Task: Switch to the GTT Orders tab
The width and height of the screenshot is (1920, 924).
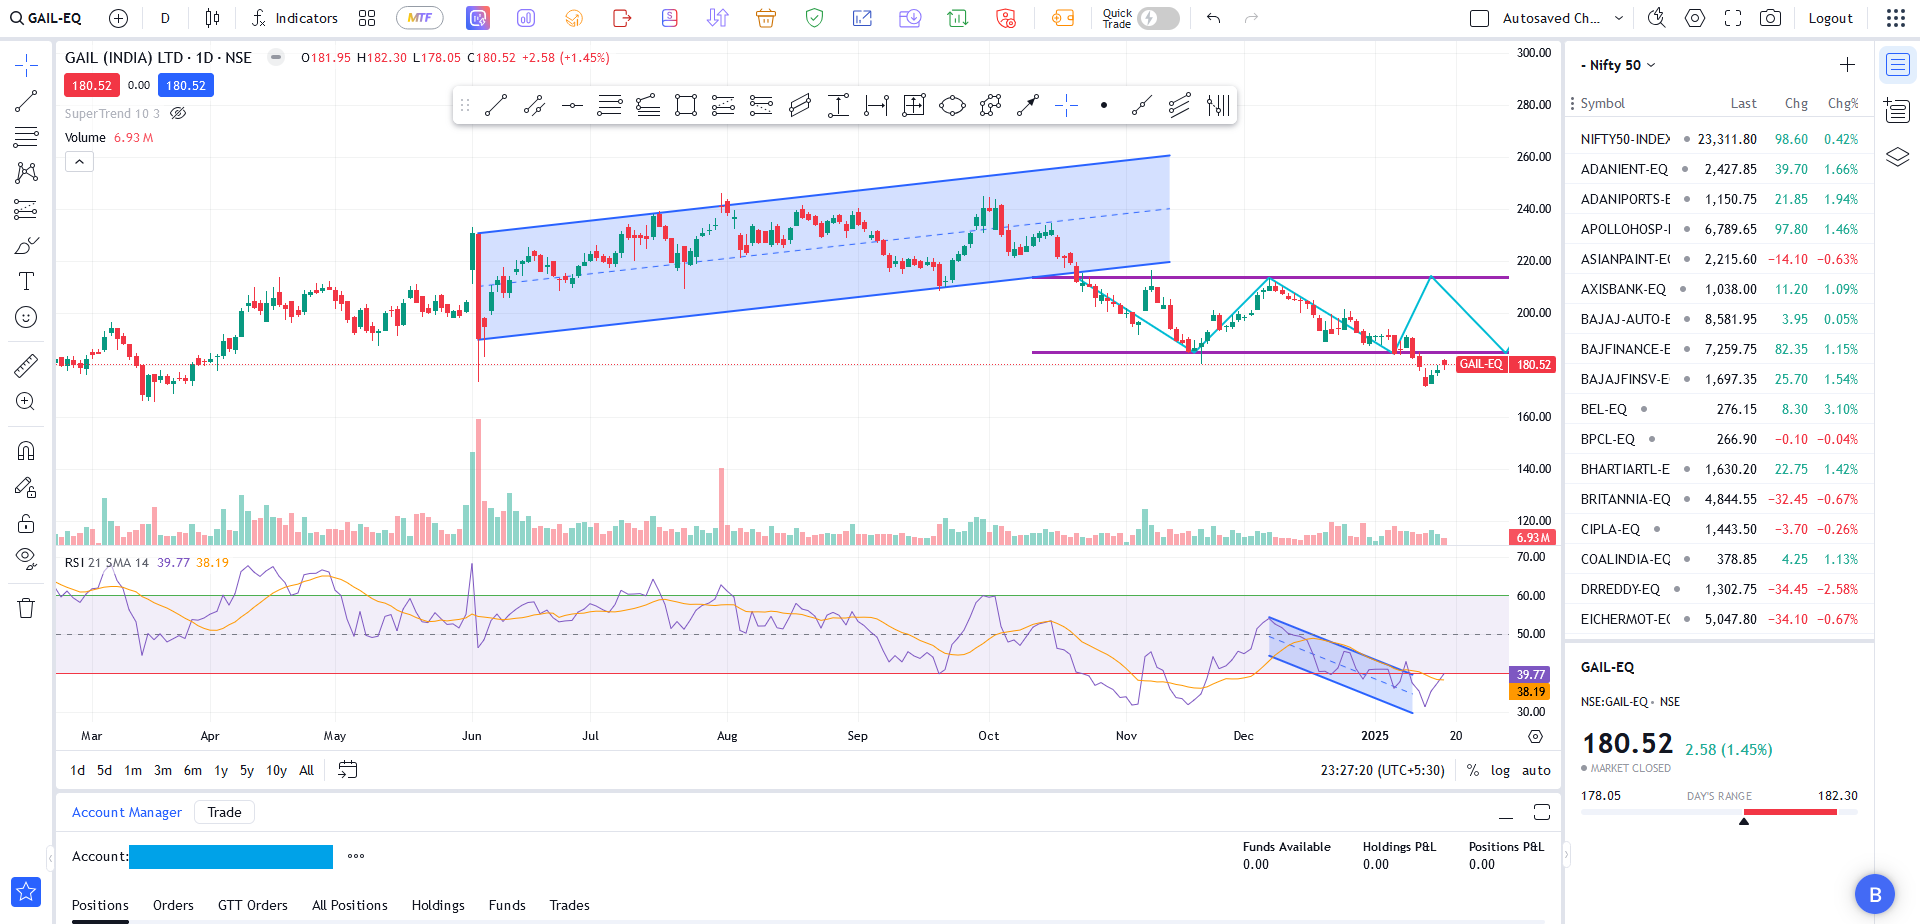Action: [x=253, y=905]
